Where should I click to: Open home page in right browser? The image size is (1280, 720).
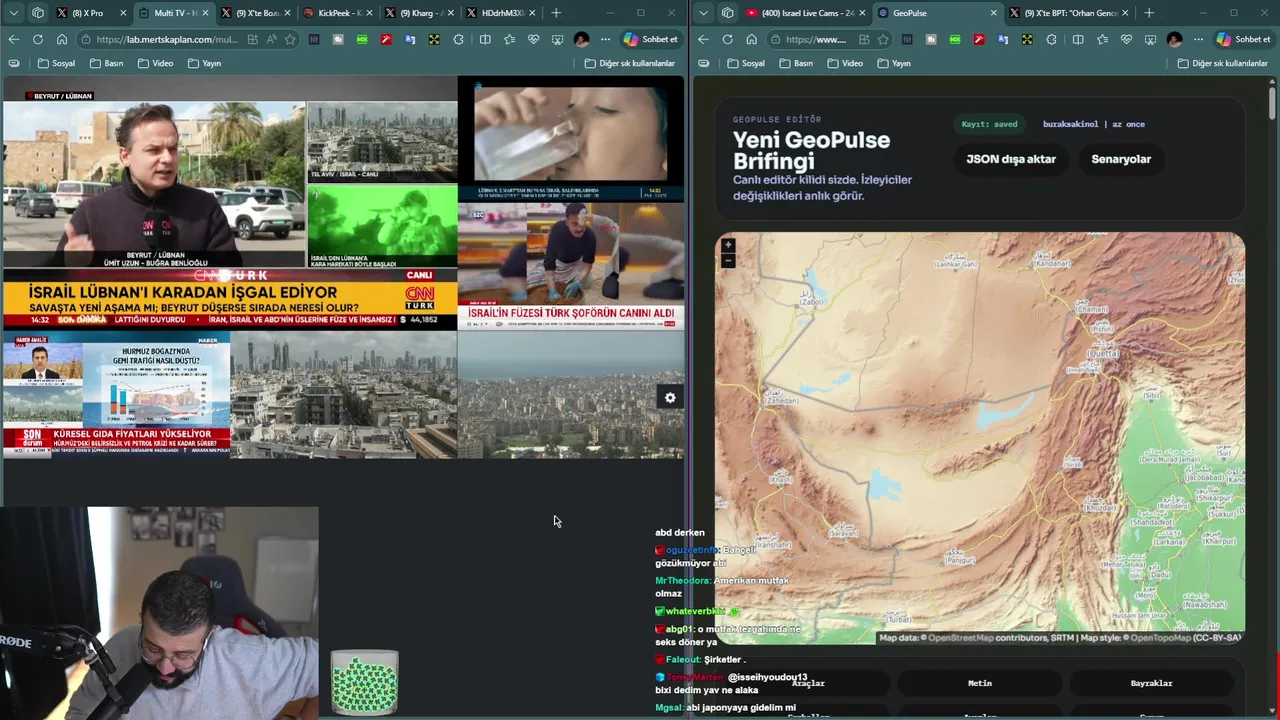pyautogui.click(x=751, y=39)
